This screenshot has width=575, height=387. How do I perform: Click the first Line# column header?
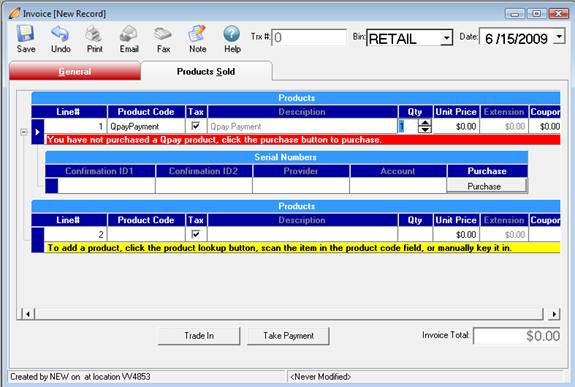(69, 112)
